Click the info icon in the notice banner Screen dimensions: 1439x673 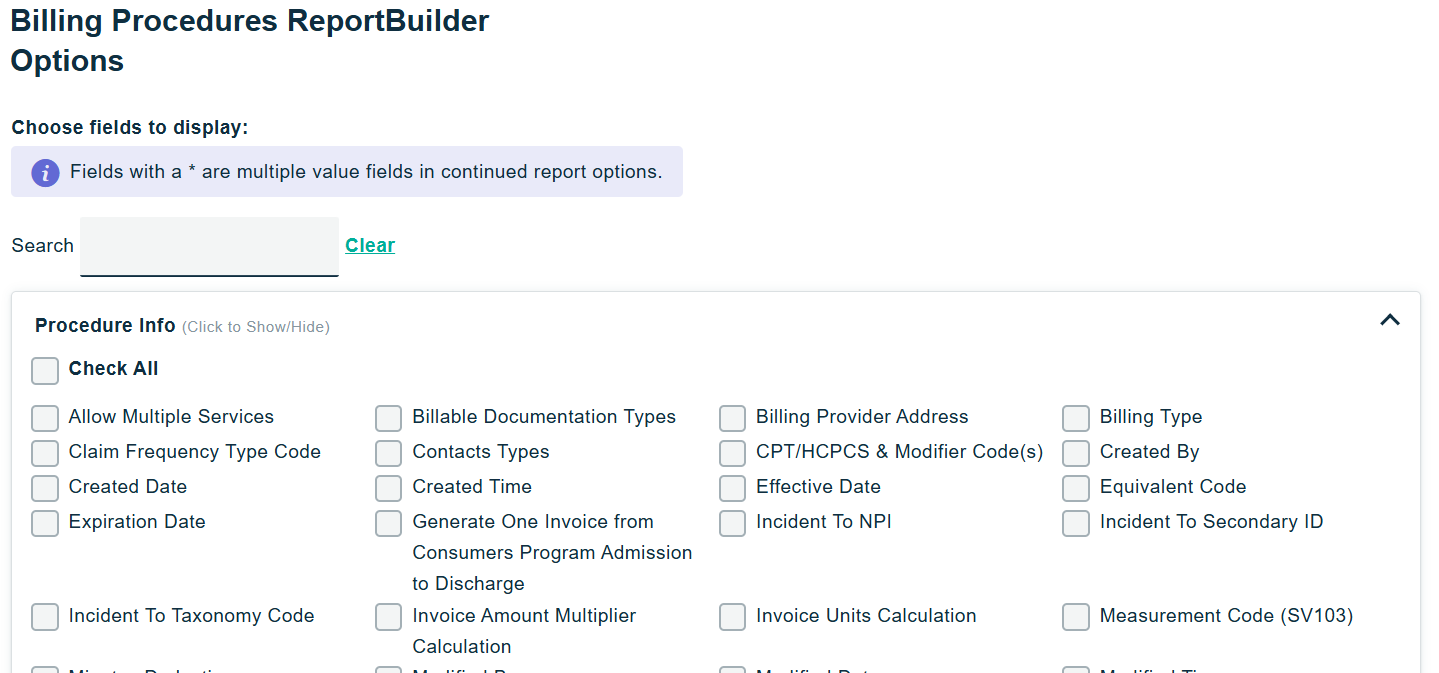click(45, 172)
